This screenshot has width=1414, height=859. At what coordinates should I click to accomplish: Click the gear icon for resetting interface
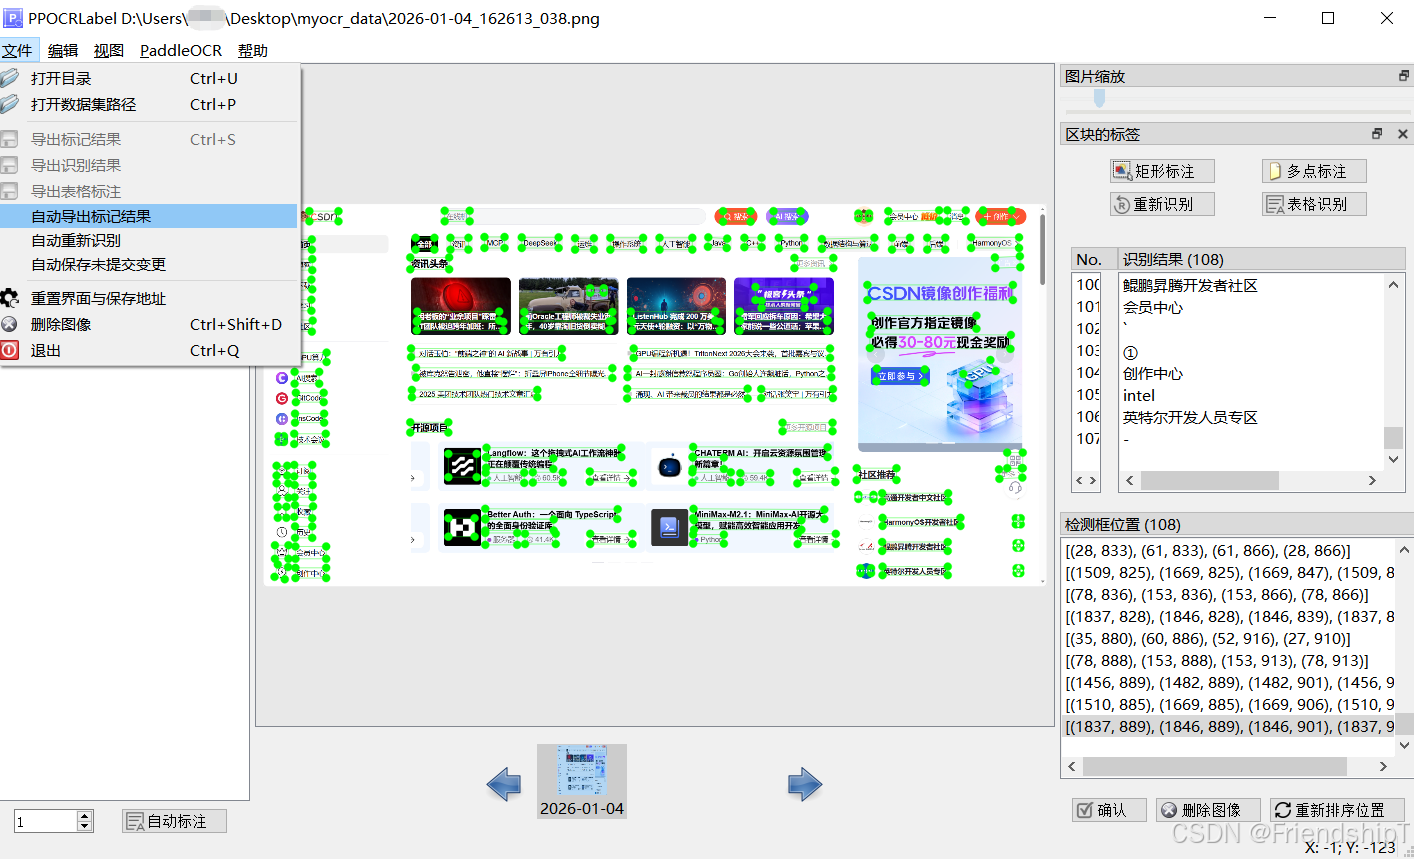pos(9,298)
